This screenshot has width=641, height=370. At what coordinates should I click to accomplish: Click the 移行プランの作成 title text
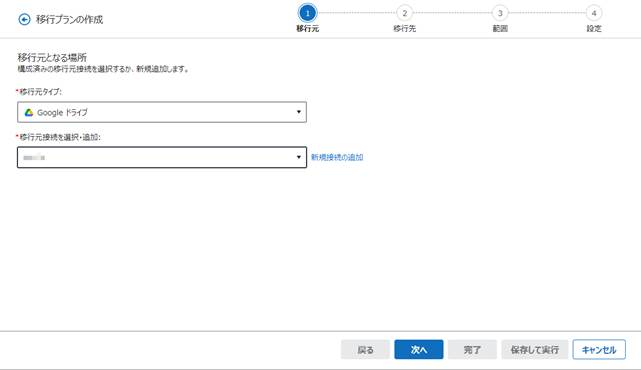[x=69, y=19]
